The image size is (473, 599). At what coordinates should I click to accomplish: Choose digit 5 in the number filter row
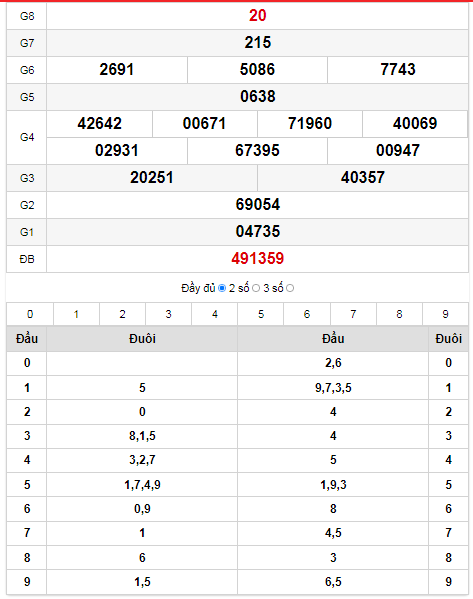click(261, 314)
